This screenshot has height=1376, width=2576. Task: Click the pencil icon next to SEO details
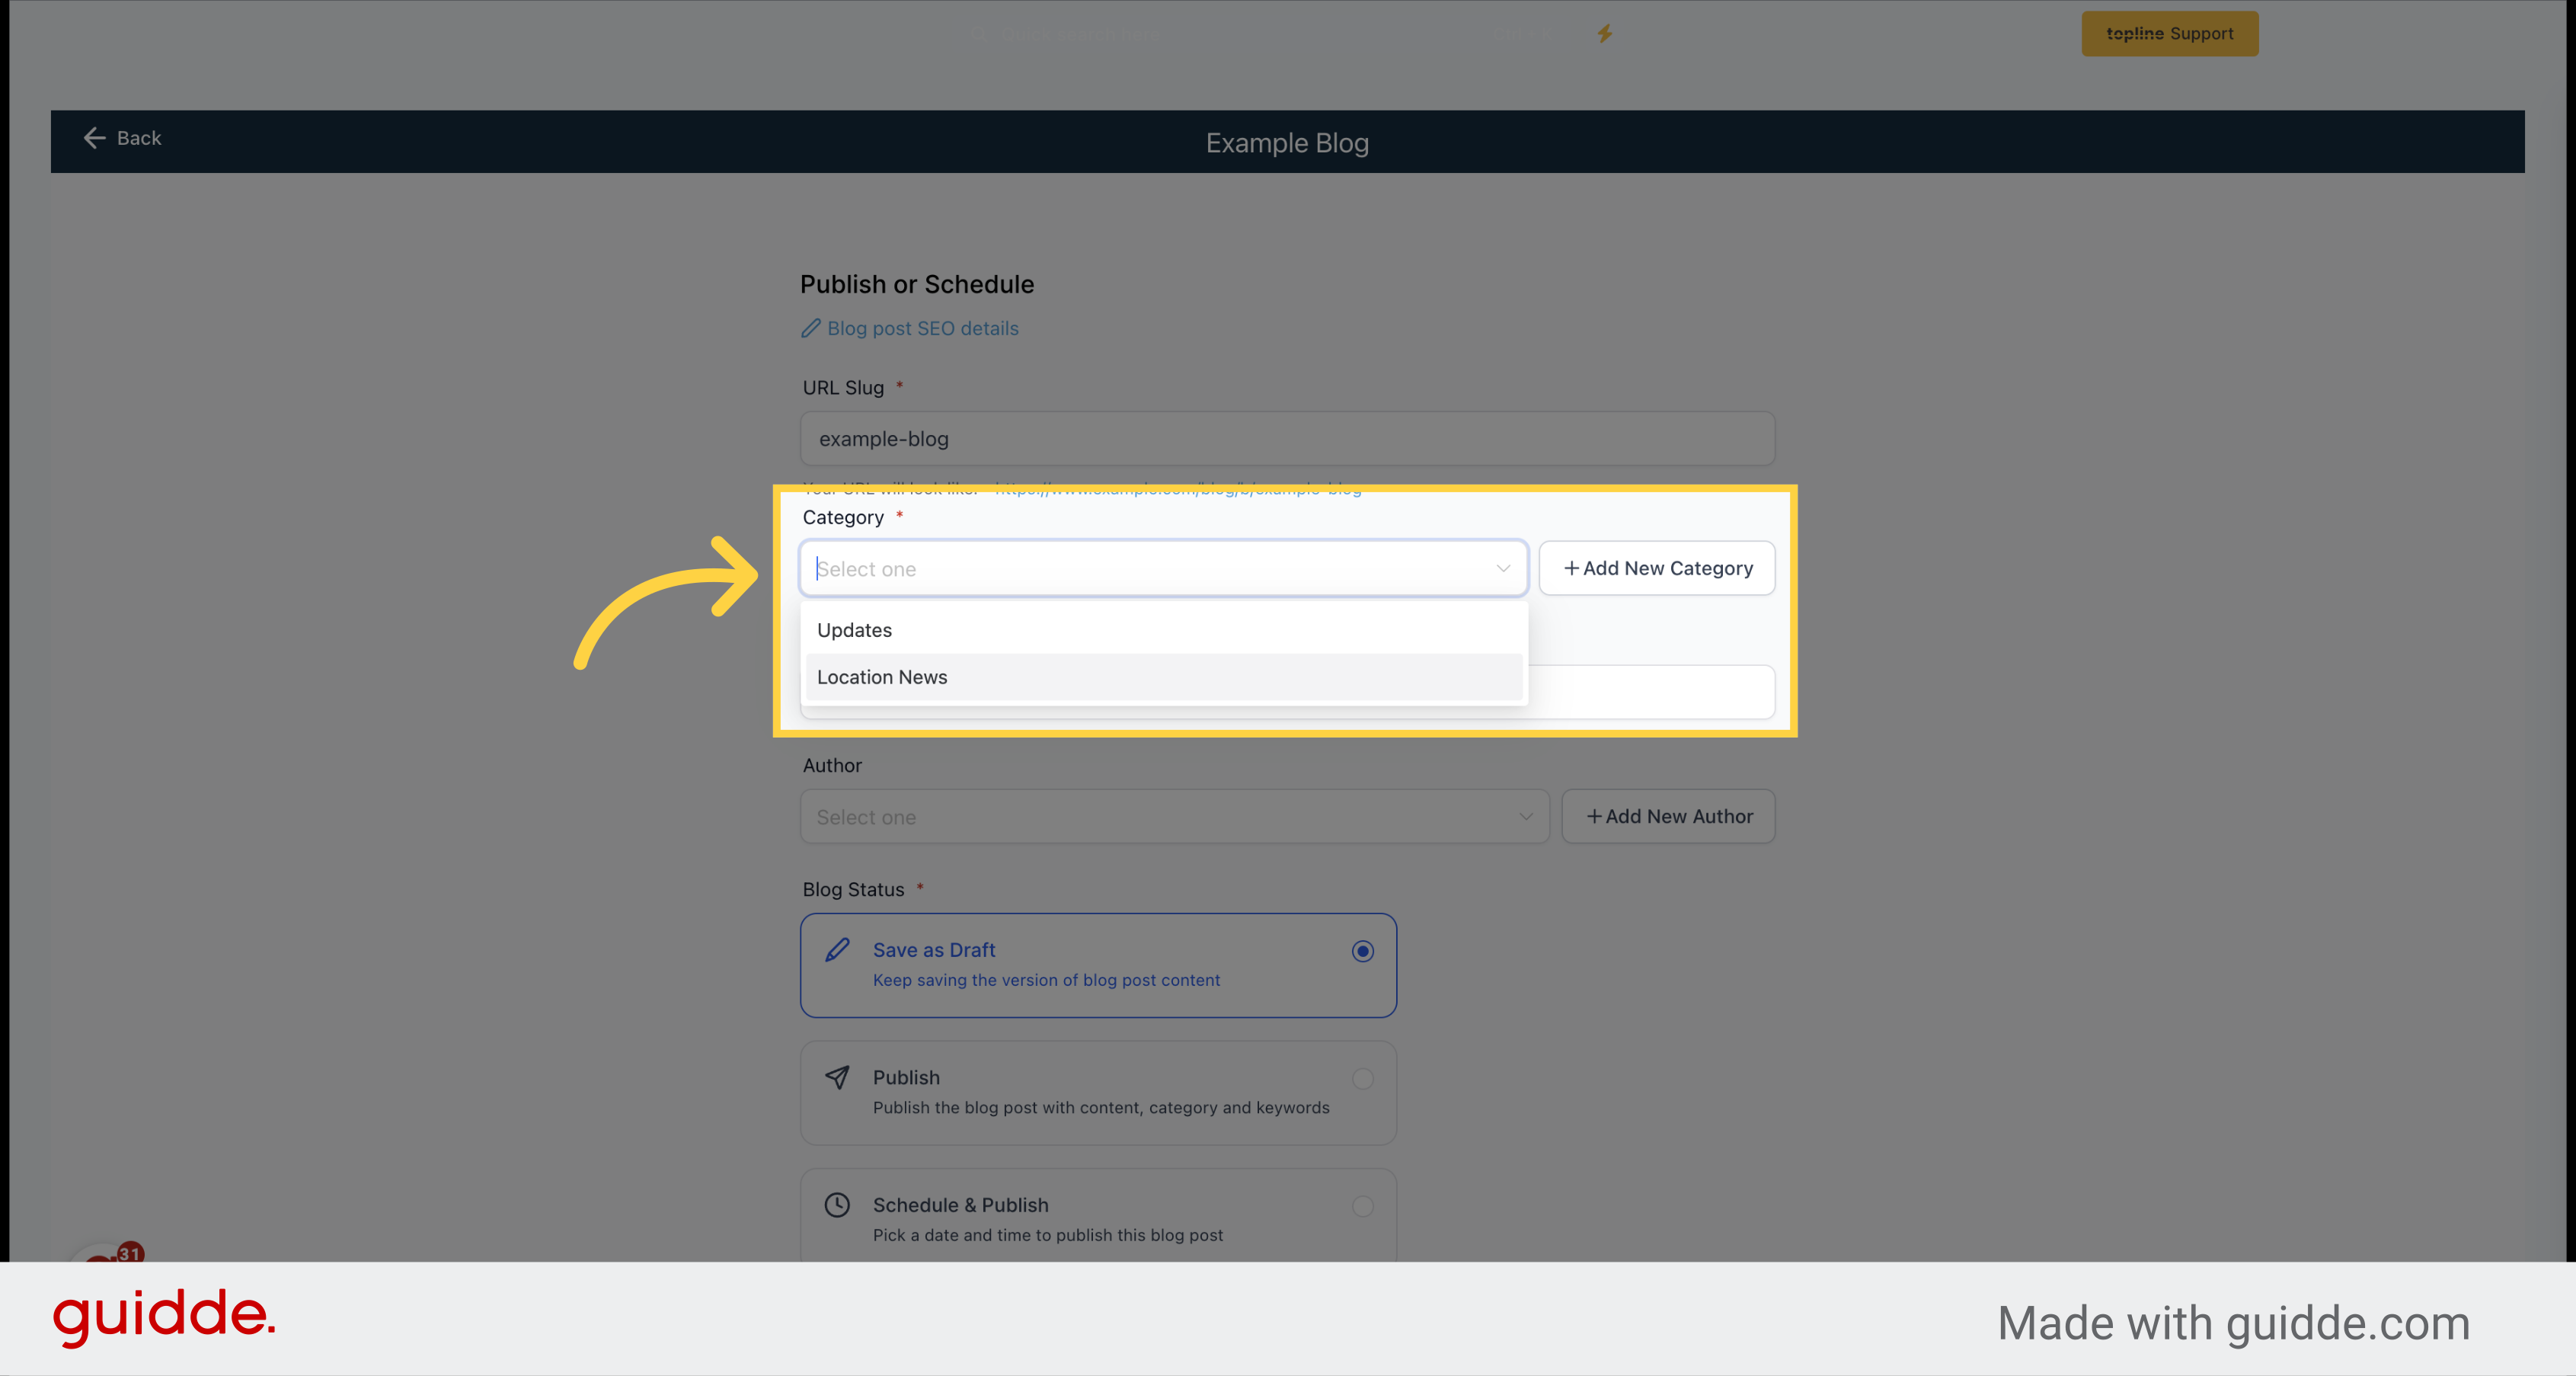click(x=811, y=328)
